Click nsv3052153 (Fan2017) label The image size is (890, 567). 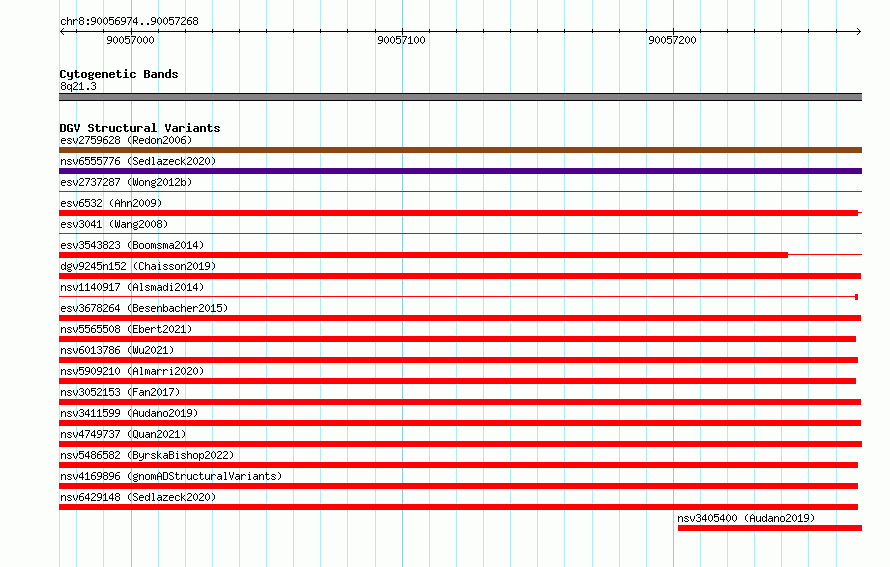(120, 392)
